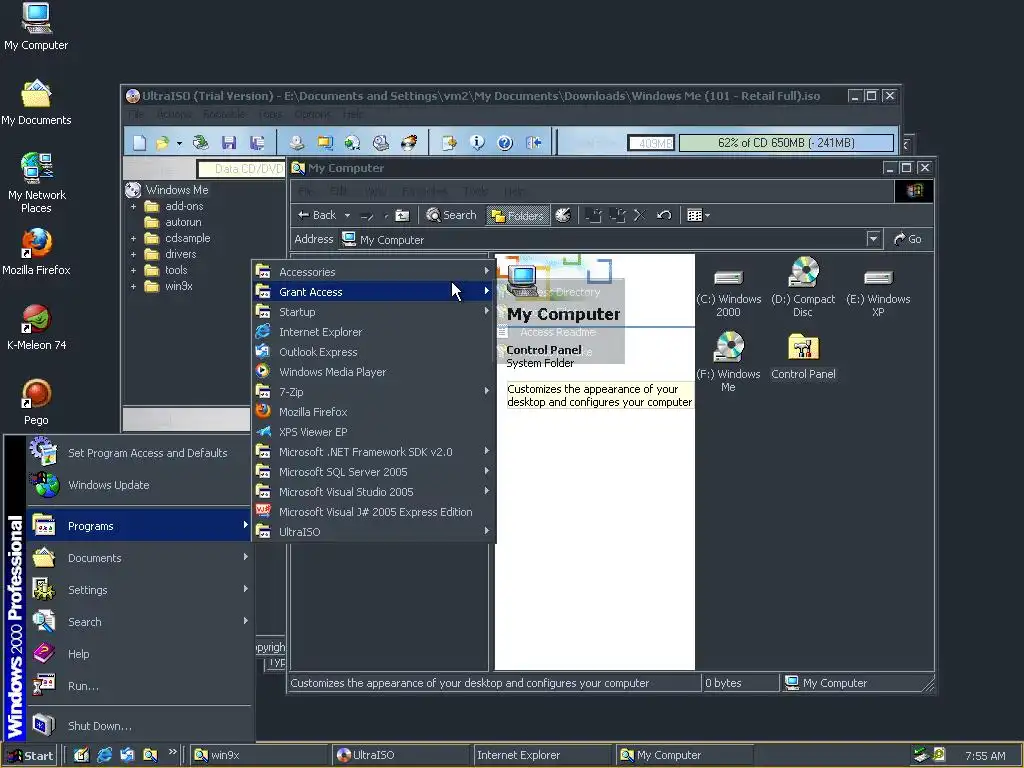This screenshot has width=1024, height=768.
Task: Expand quick launch overflow chevron on taskbar
Action: pos(172,752)
